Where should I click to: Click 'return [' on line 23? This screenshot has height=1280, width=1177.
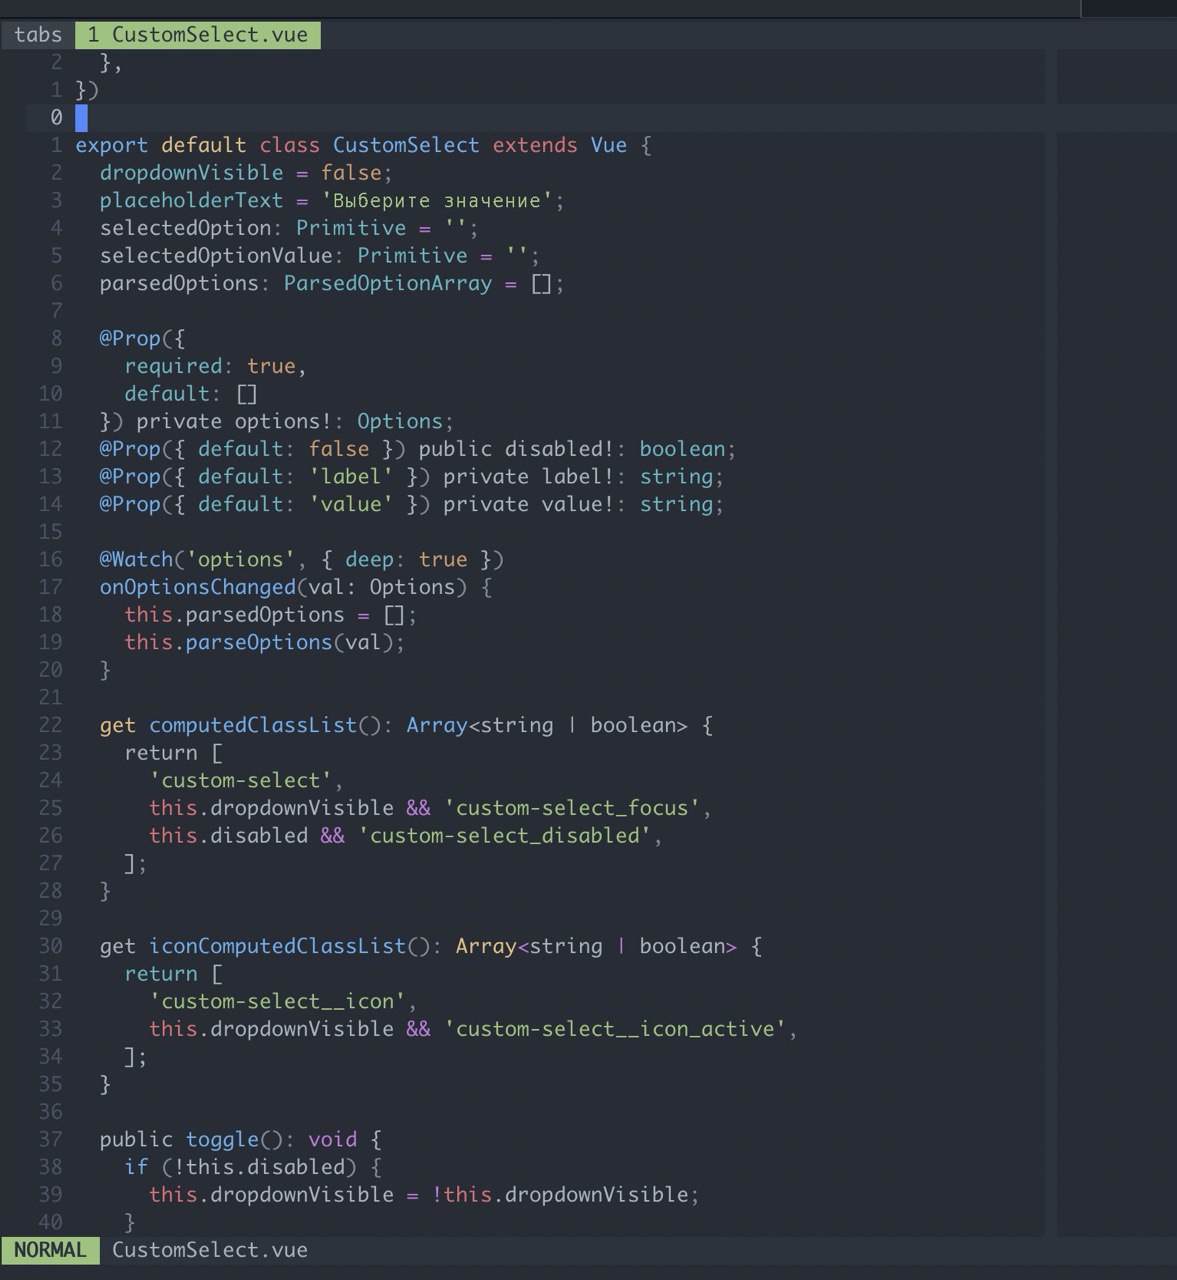coord(173,753)
